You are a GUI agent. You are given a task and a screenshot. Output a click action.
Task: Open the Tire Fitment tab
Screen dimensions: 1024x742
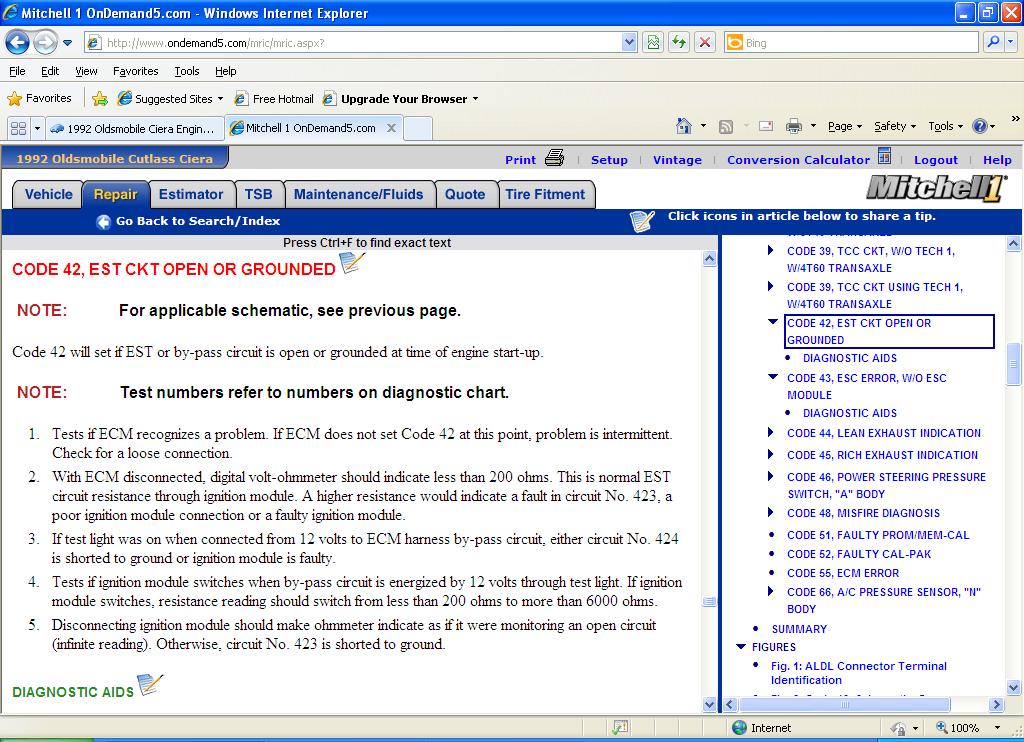pyautogui.click(x=545, y=194)
